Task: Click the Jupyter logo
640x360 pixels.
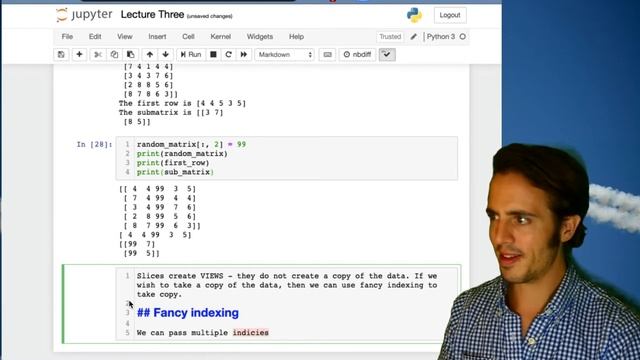Action: (x=84, y=15)
